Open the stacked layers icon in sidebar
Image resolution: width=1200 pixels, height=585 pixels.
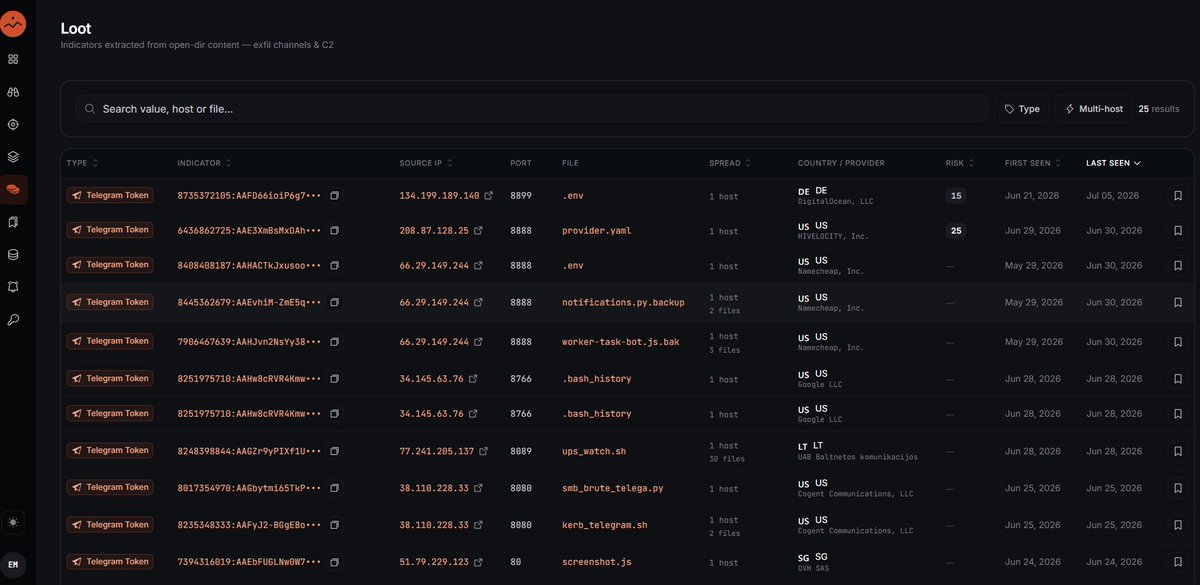13,157
